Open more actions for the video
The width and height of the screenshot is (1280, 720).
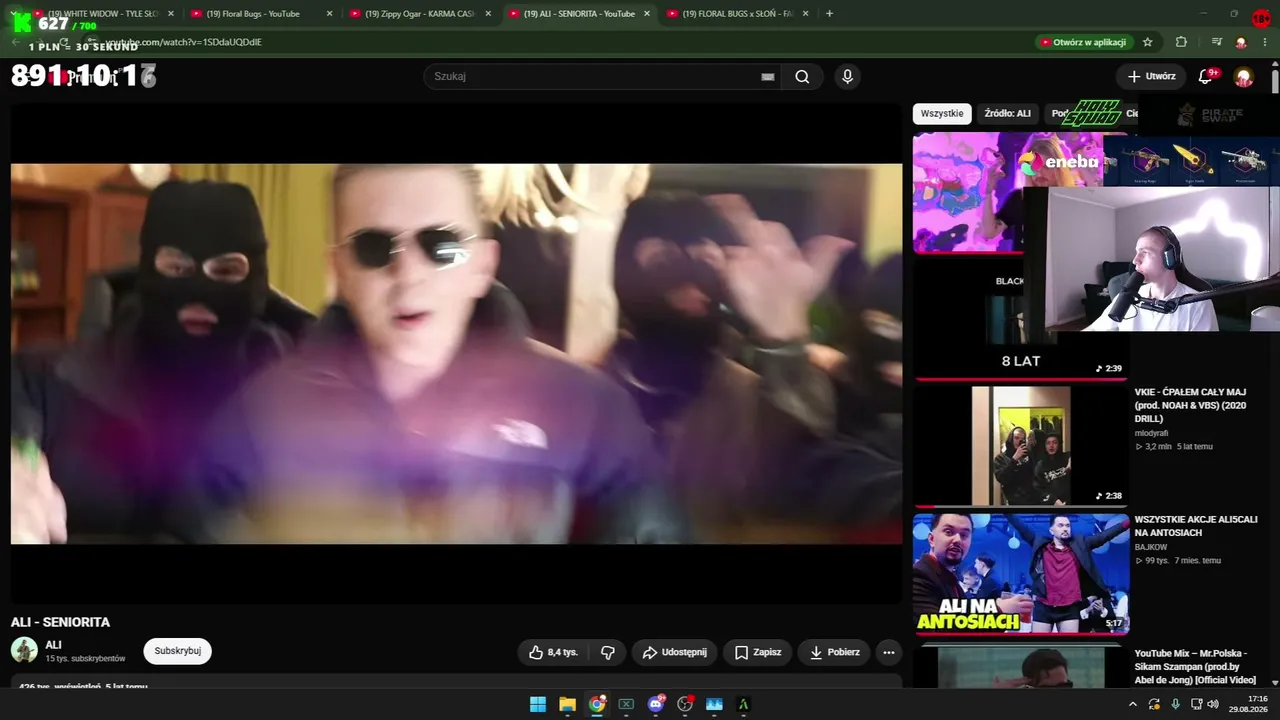888,652
